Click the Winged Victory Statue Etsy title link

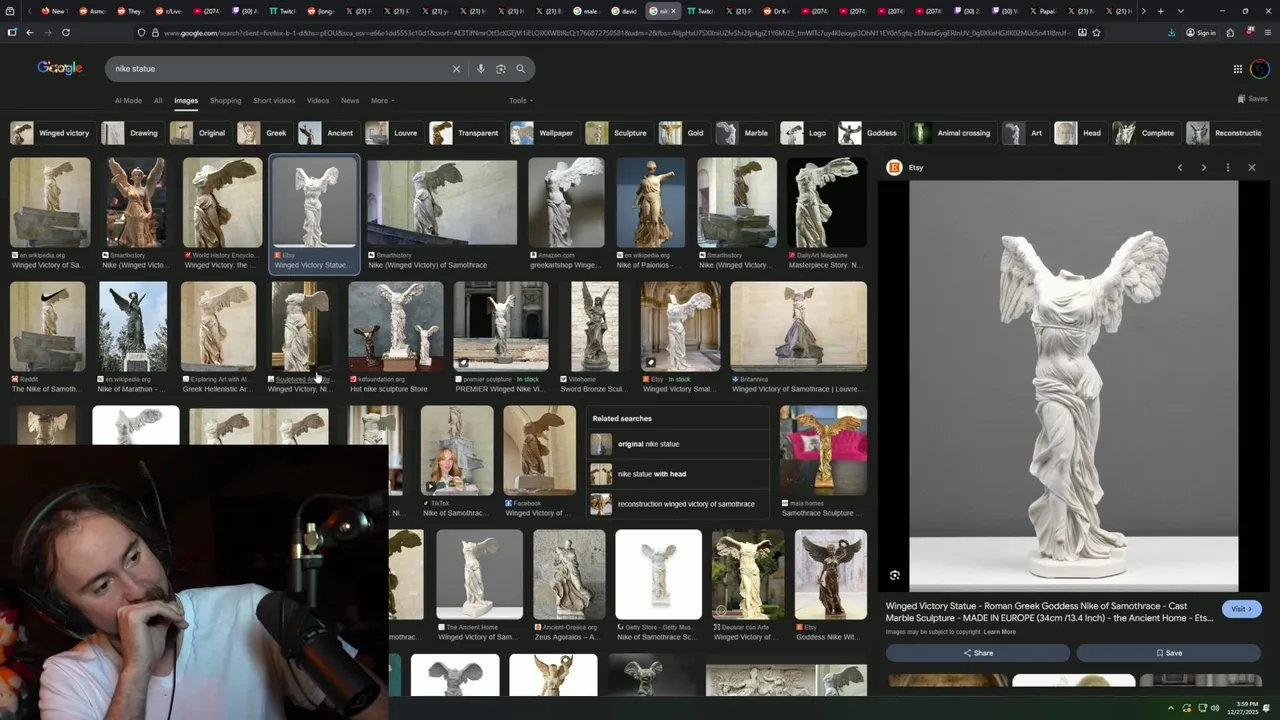tap(1049, 612)
